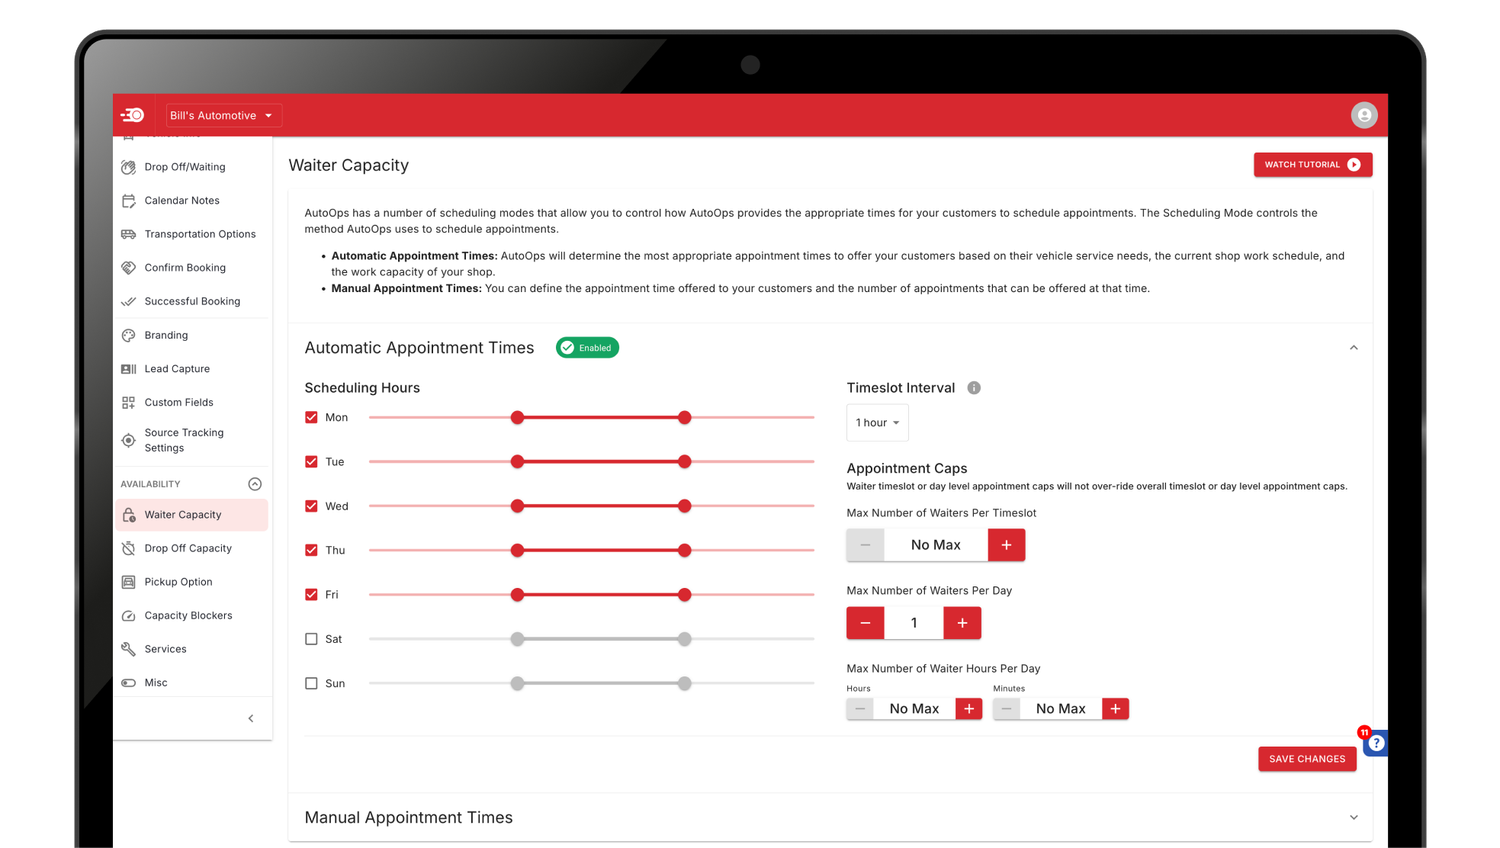Click the AutoOps logo icon
The height and width of the screenshot is (848, 1500).
point(133,115)
